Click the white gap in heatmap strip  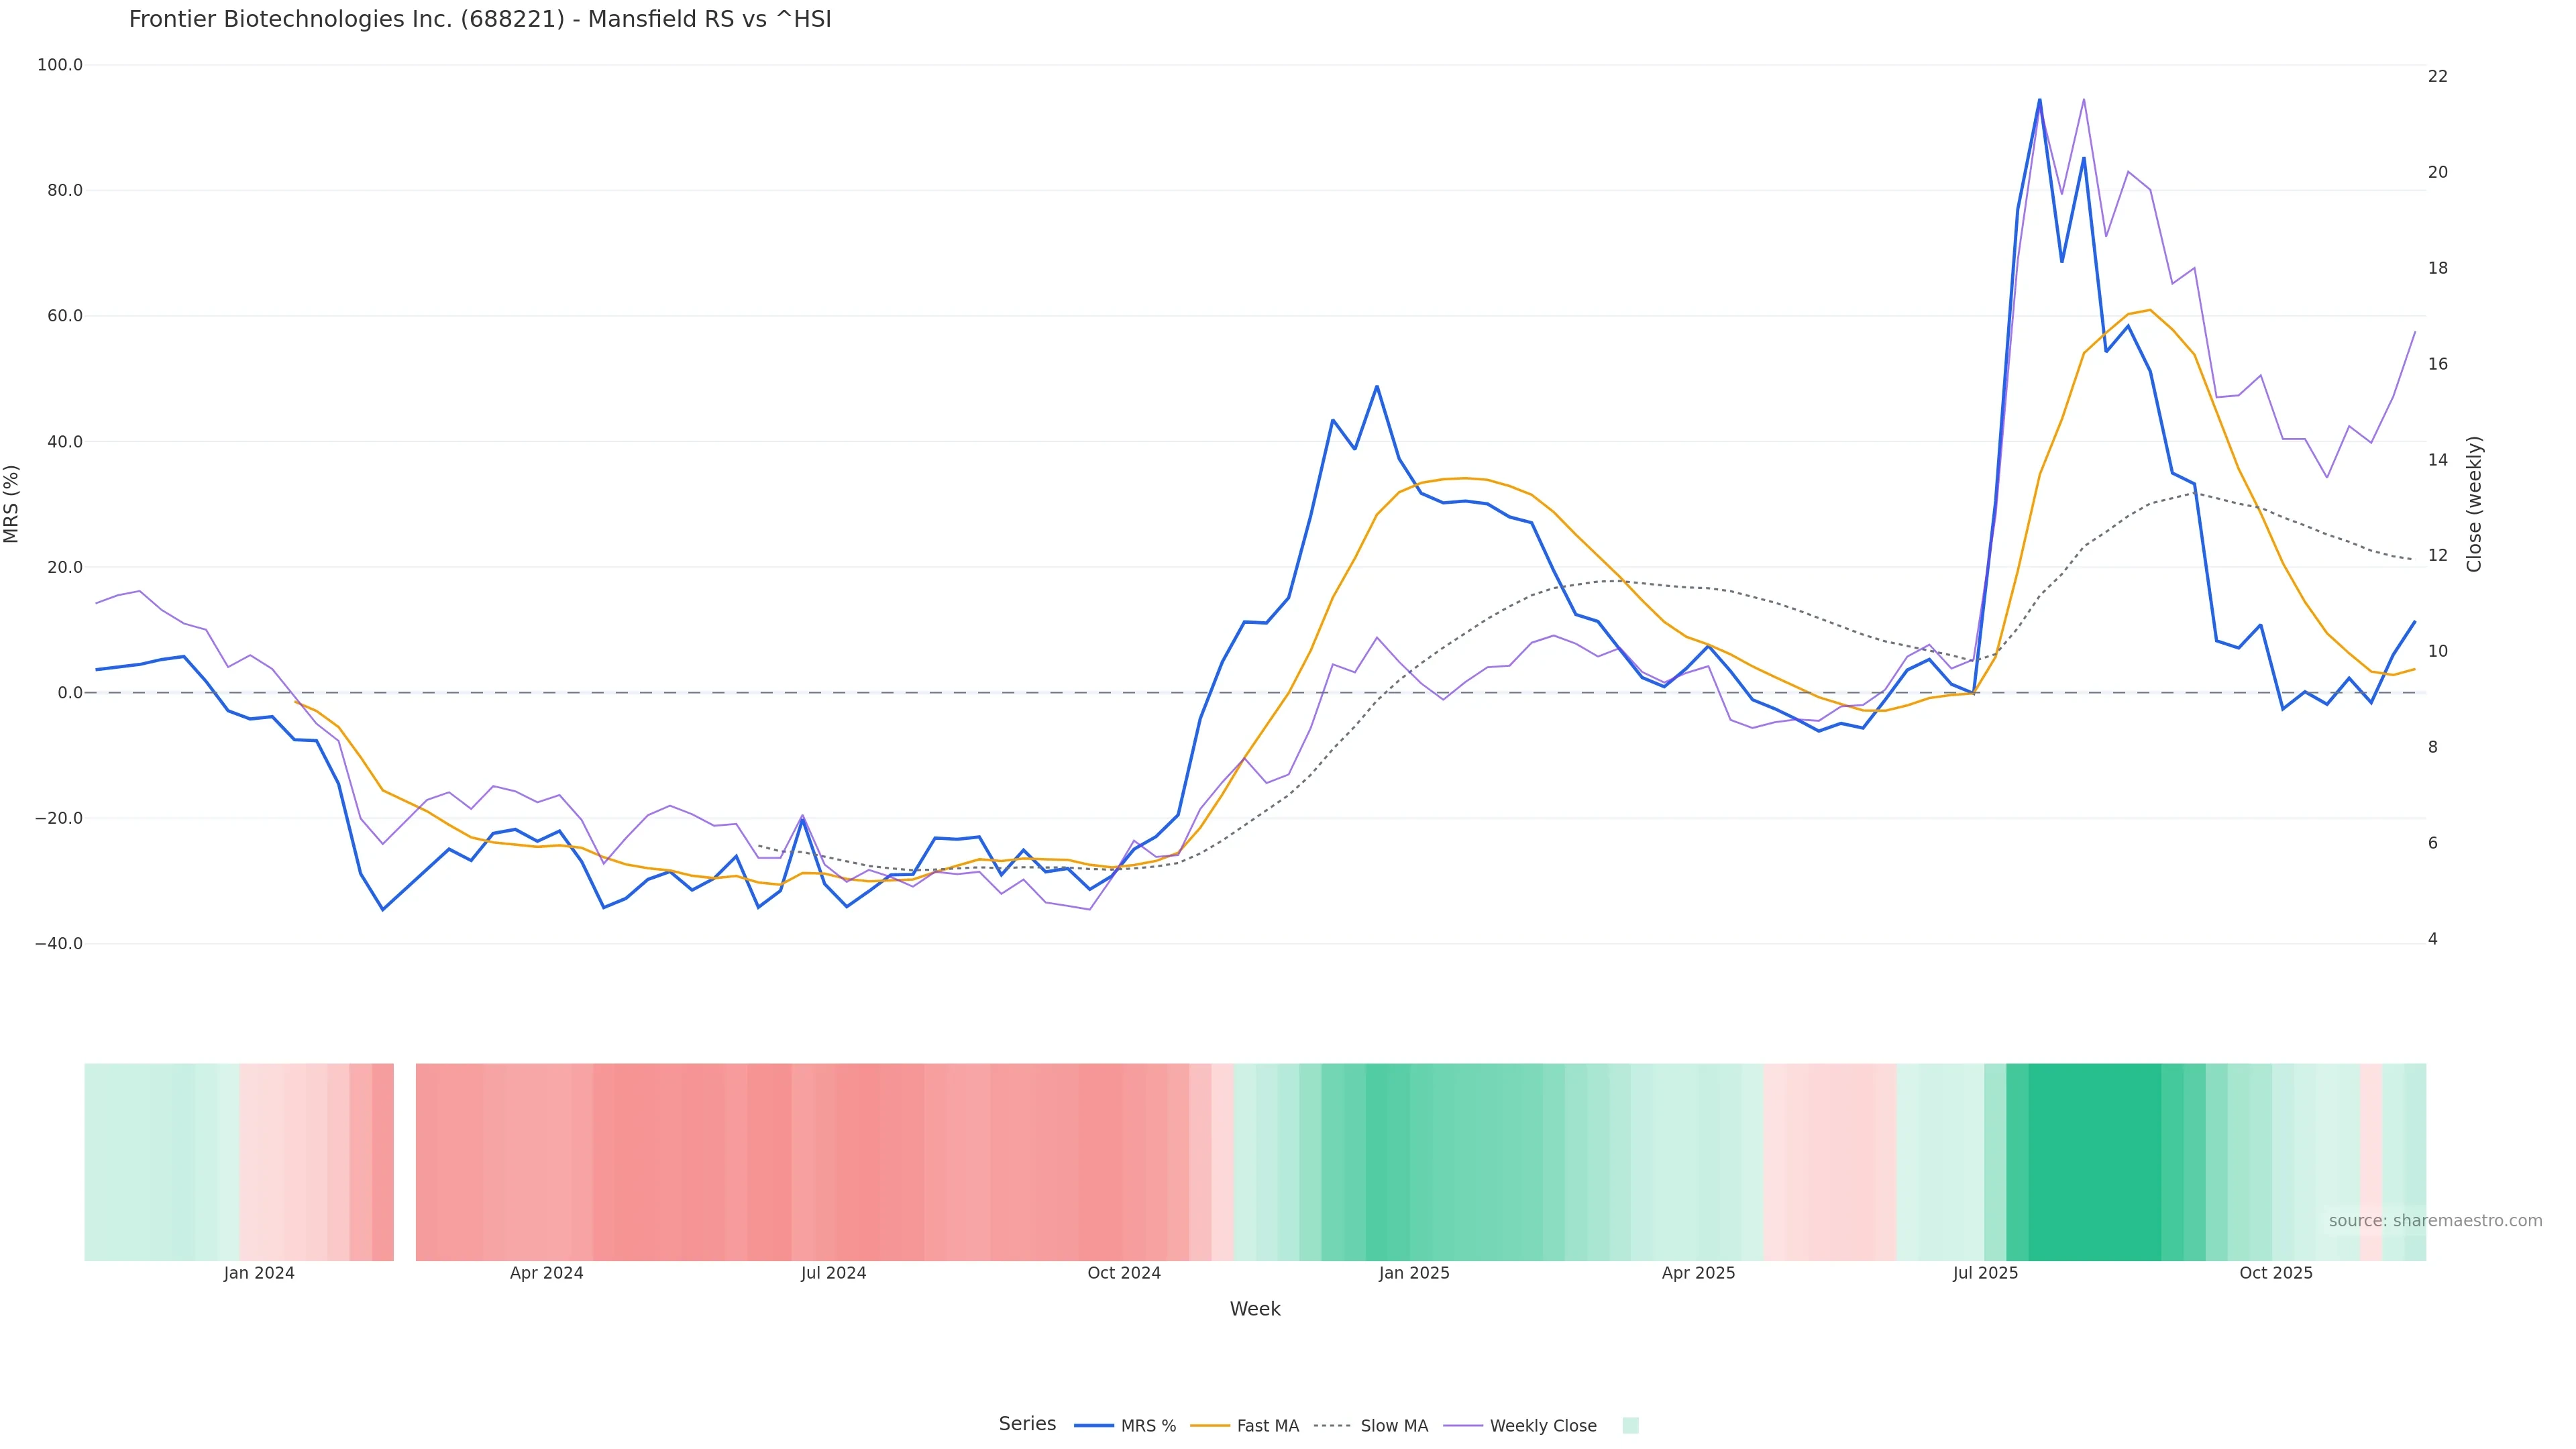click(405, 1162)
